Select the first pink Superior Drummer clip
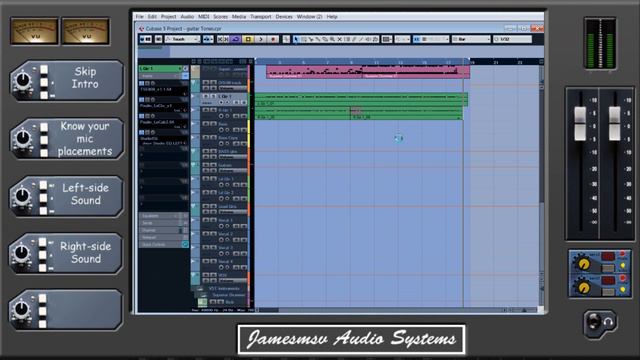 click(314, 72)
